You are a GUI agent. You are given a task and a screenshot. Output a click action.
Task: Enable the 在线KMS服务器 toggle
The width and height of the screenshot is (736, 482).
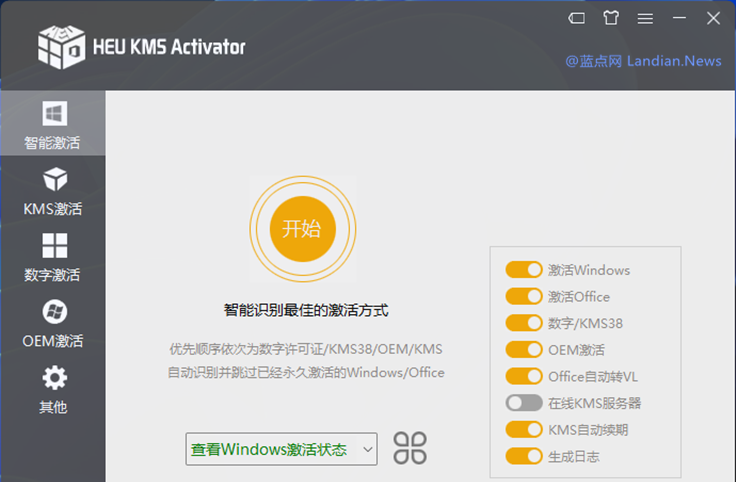point(523,403)
